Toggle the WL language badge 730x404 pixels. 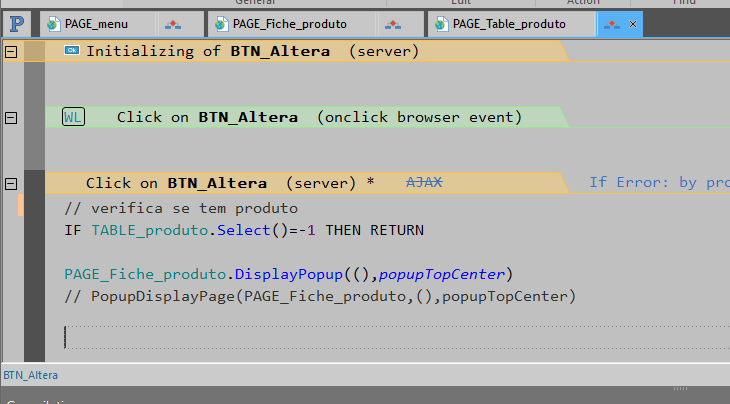point(73,117)
